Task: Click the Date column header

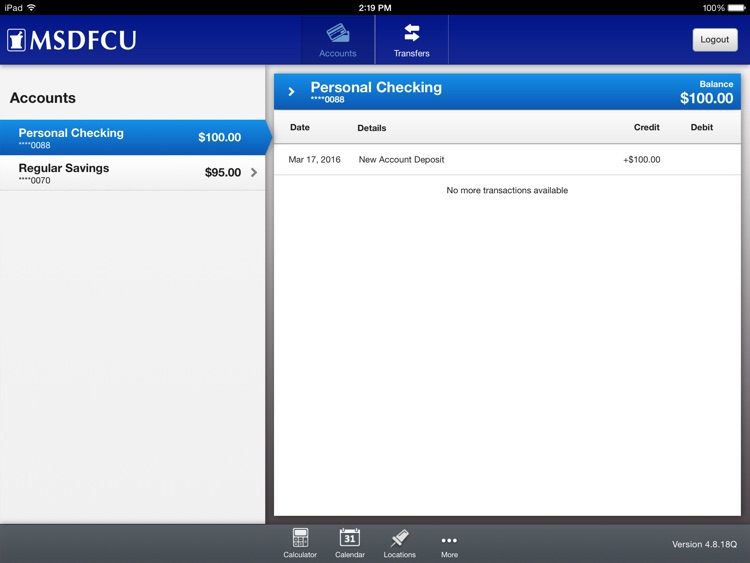Action: tap(300, 127)
